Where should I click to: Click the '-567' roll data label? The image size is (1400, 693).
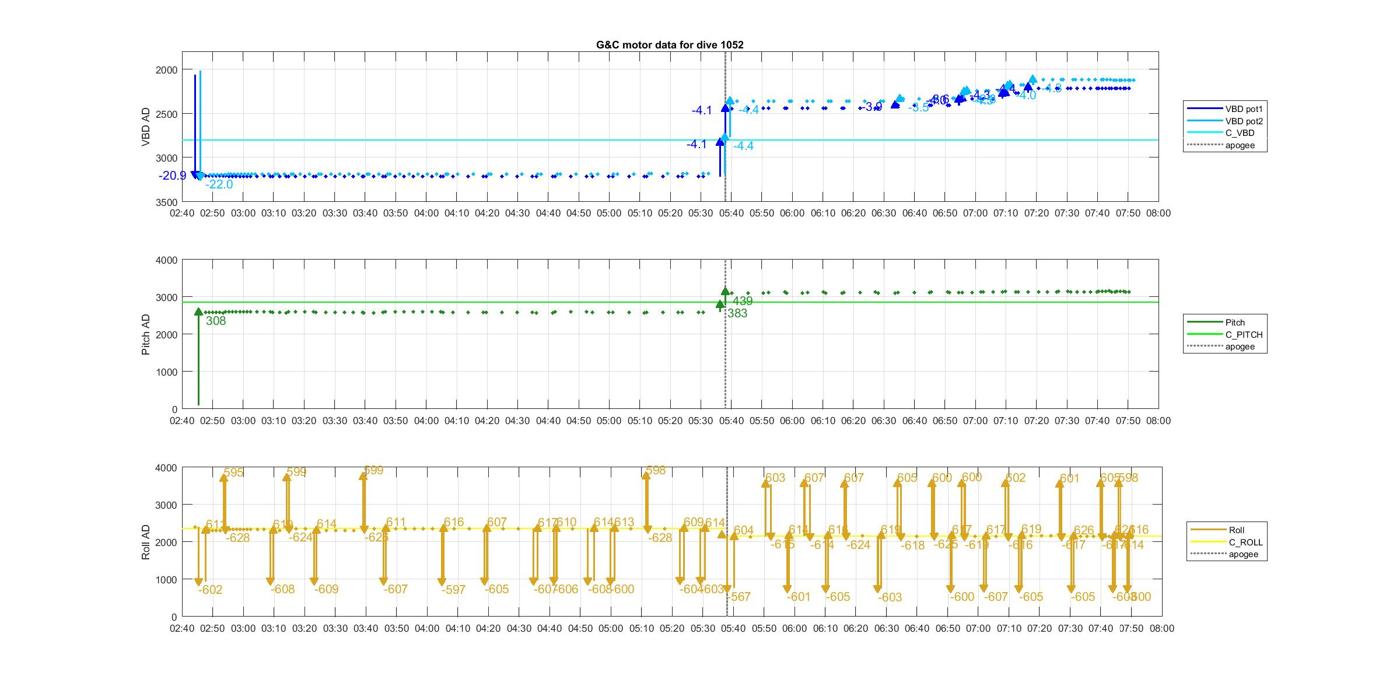738,597
